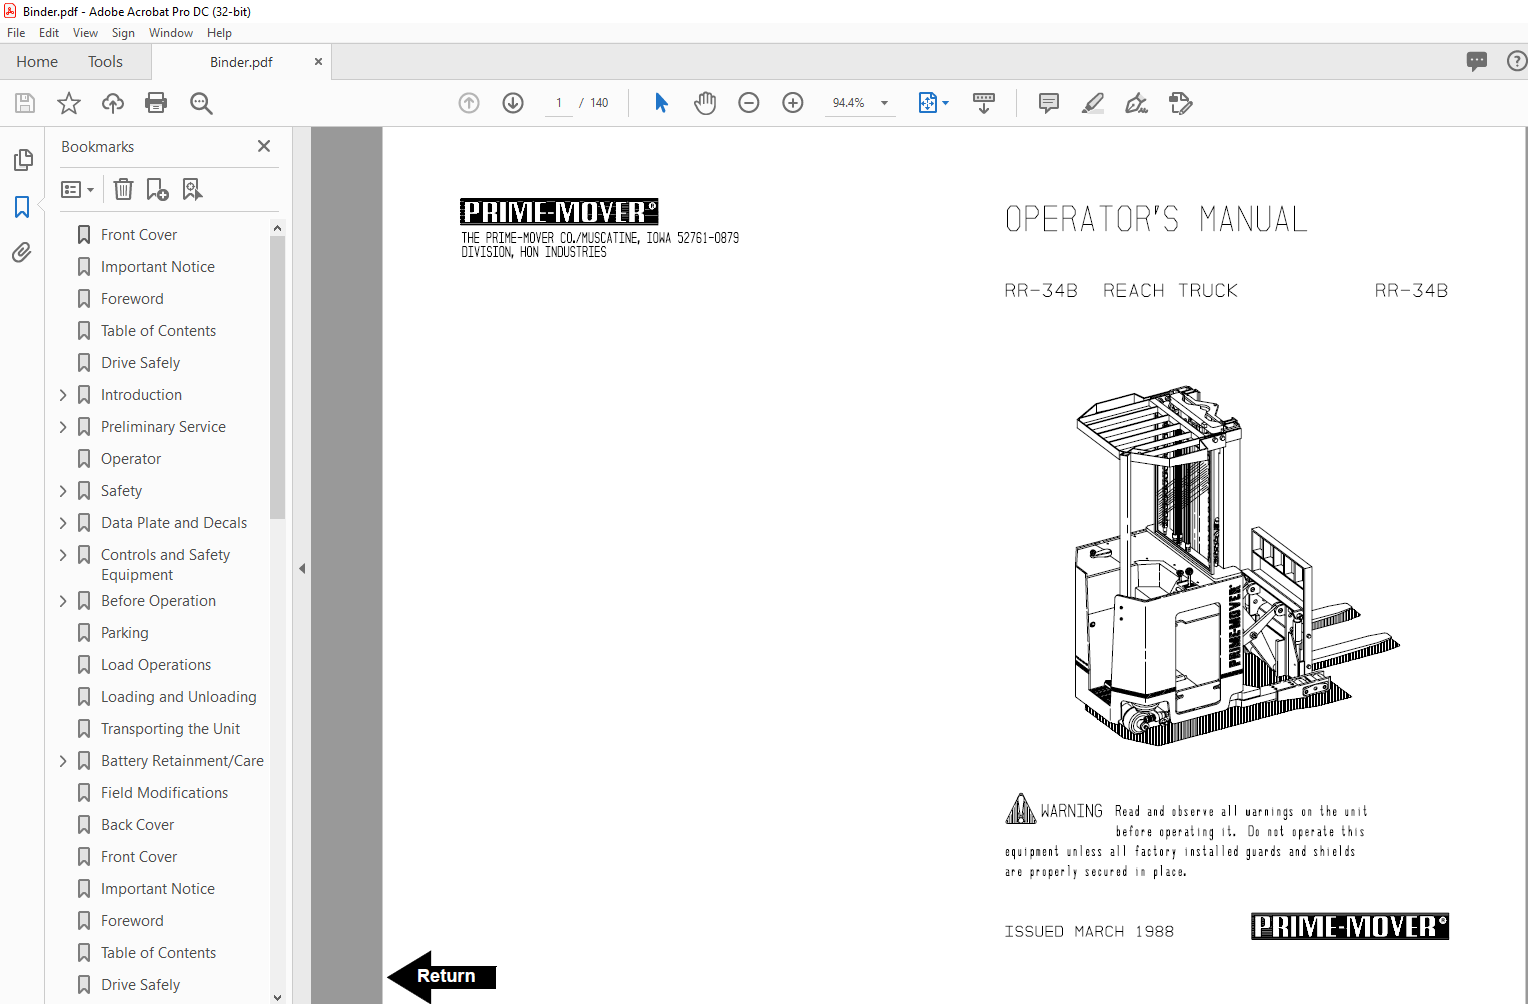Click bookmarks scrollbar down arrow
The image size is (1528, 1004).
coord(277,997)
